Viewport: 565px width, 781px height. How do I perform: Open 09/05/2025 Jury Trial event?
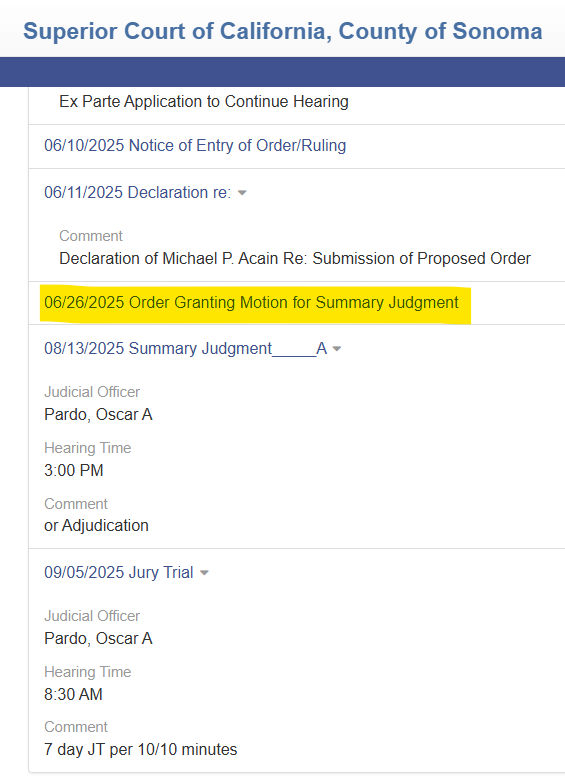[x=119, y=572]
